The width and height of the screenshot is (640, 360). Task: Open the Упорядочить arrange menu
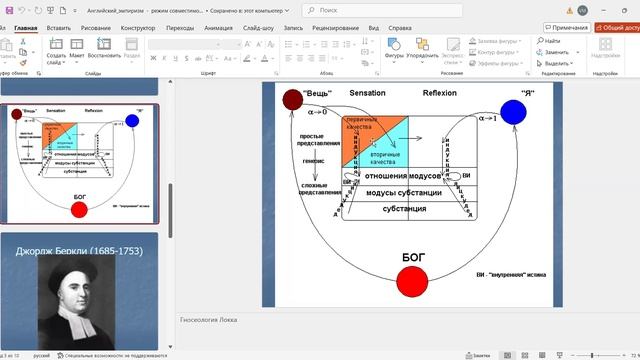click(422, 51)
